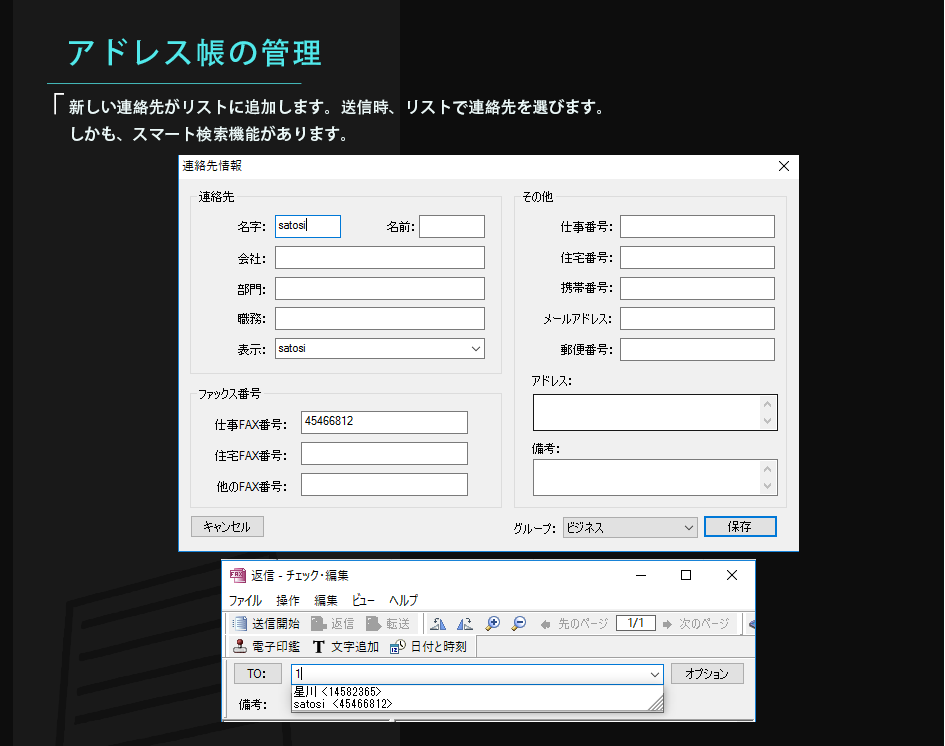Click the キャンセル button
This screenshot has width=945, height=746.
tap(227, 527)
